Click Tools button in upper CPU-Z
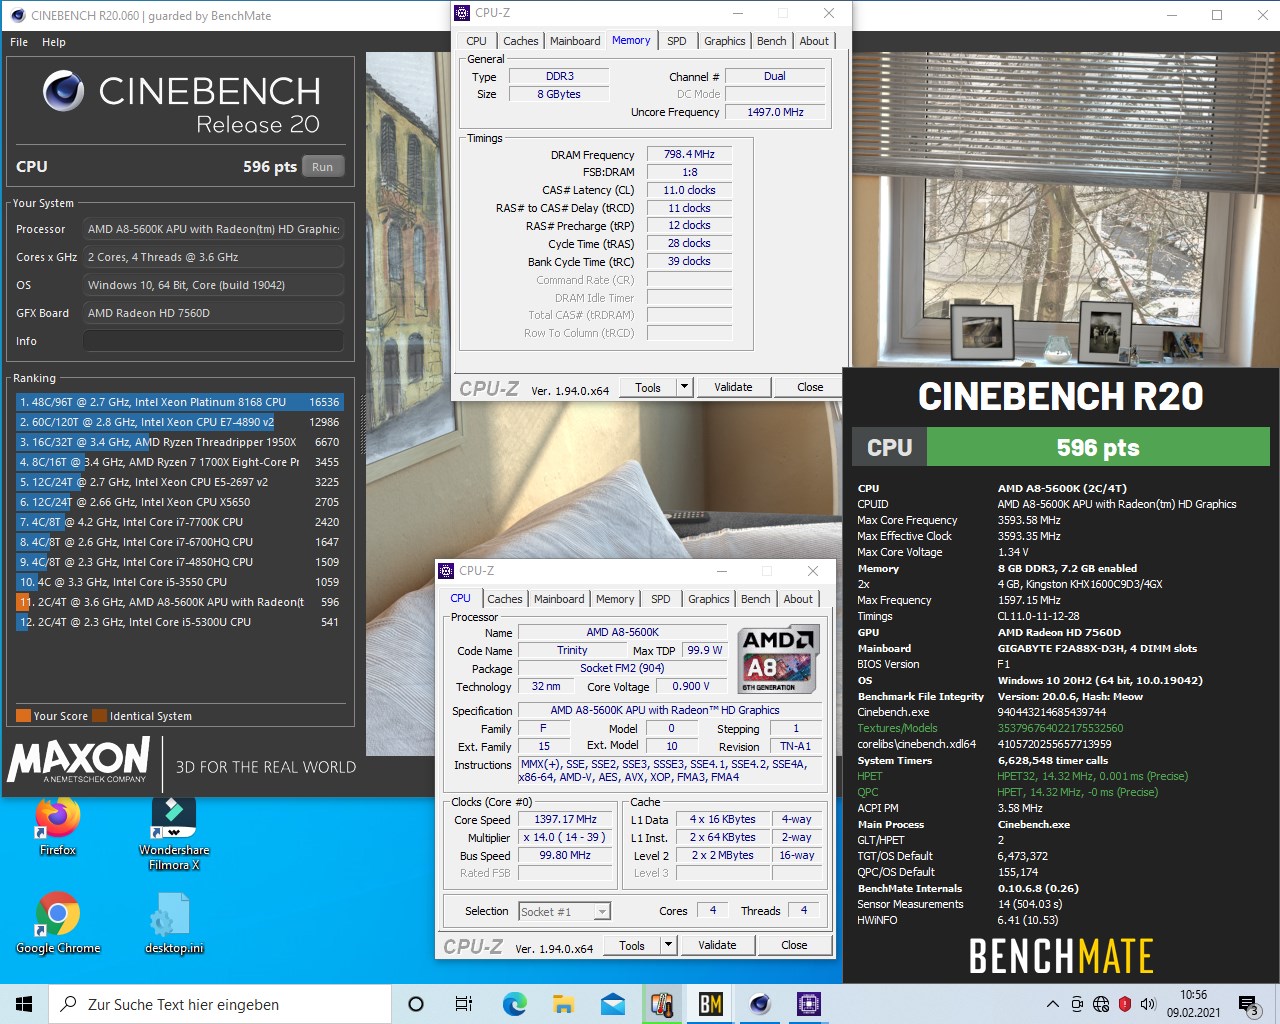 point(648,387)
